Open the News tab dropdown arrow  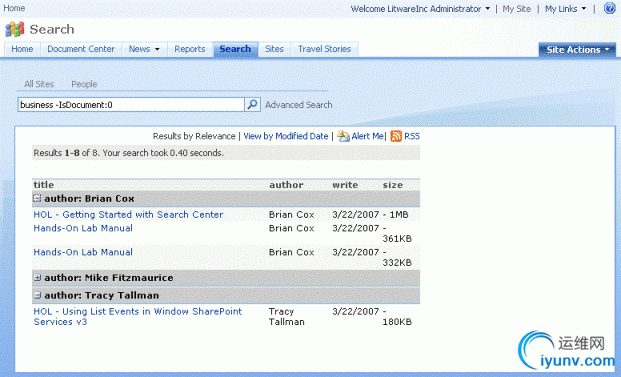[x=157, y=49]
